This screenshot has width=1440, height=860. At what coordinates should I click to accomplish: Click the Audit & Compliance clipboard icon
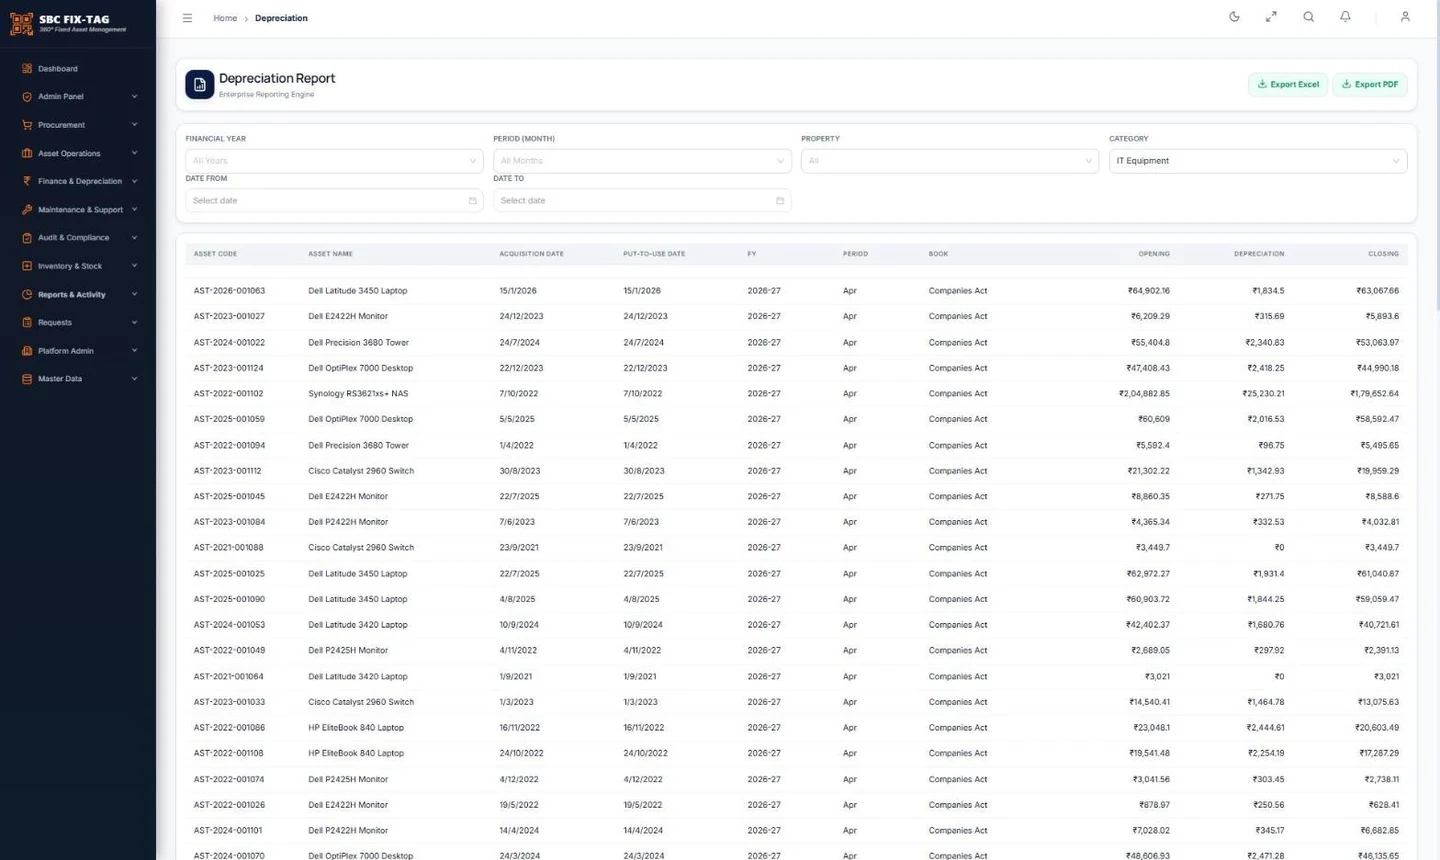(x=27, y=238)
